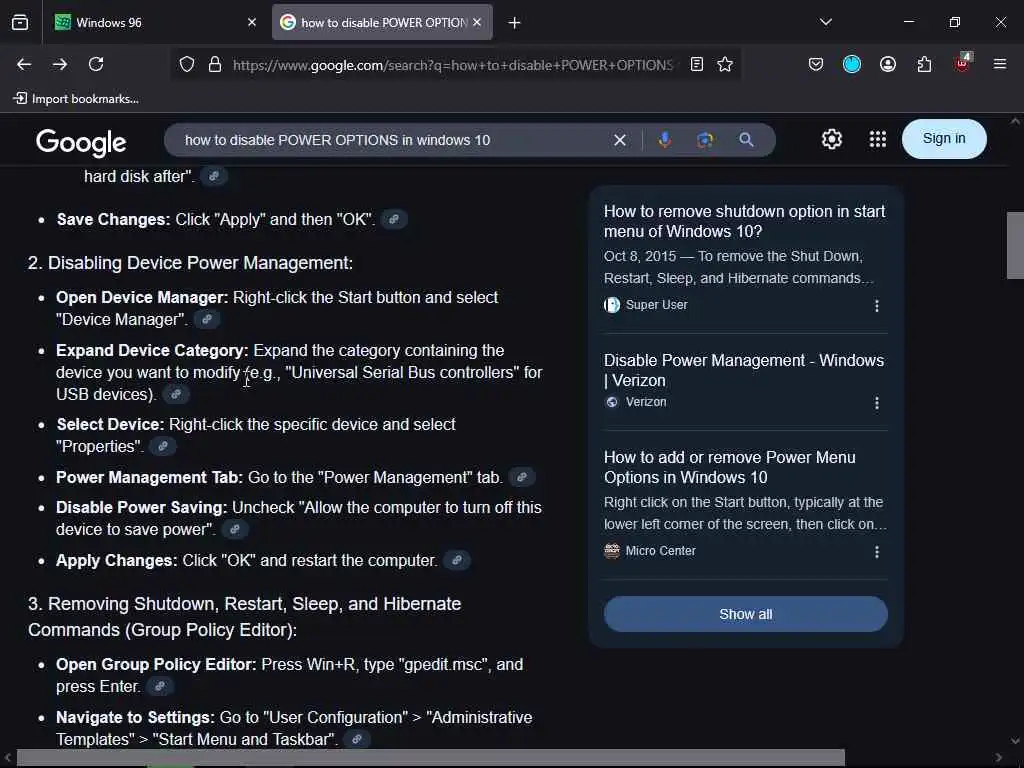This screenshot has width=1024, height=768.
Task: Open source link after Apply Changes step
Action: (x=457, y=560)
